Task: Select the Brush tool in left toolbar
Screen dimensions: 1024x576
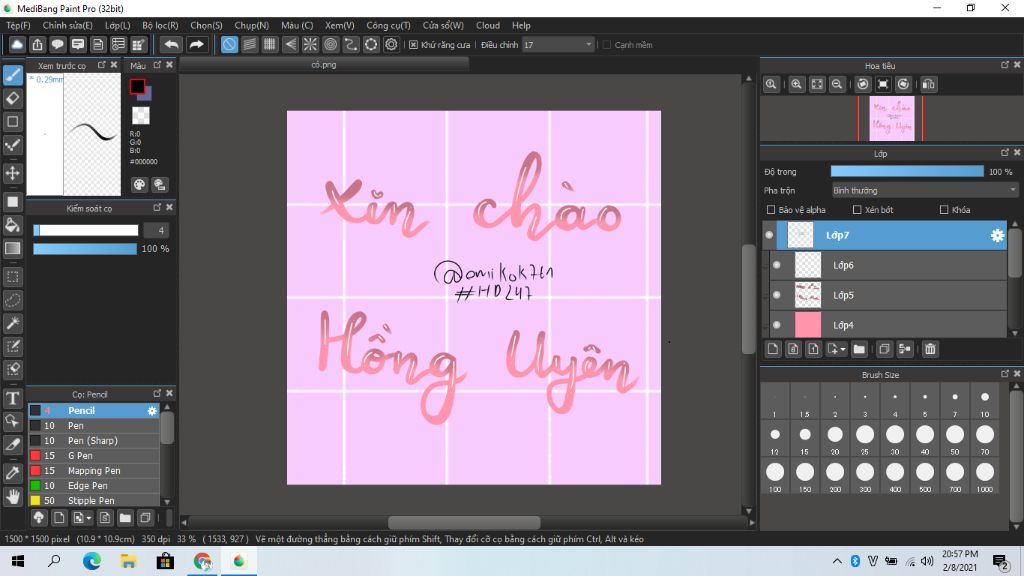Action: coord(12,75)
